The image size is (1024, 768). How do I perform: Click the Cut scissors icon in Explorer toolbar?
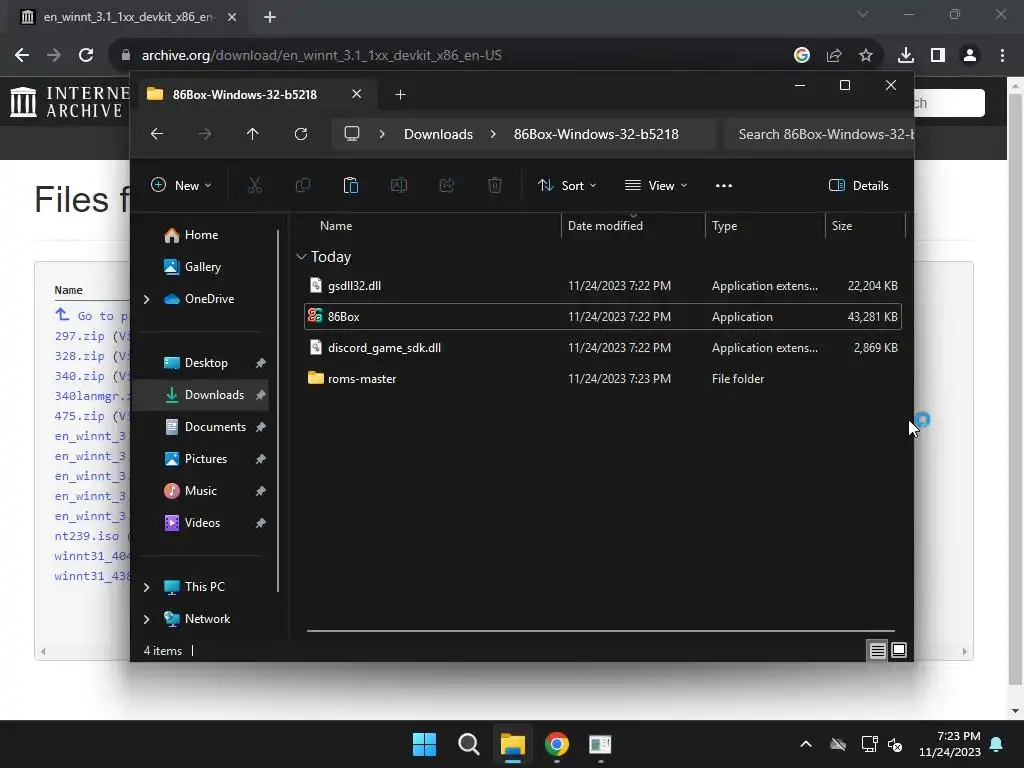click(255, 185)
